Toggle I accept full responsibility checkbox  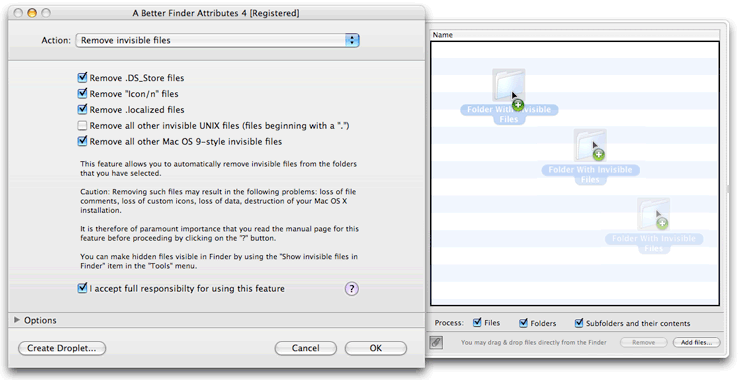tap(83, 288)
